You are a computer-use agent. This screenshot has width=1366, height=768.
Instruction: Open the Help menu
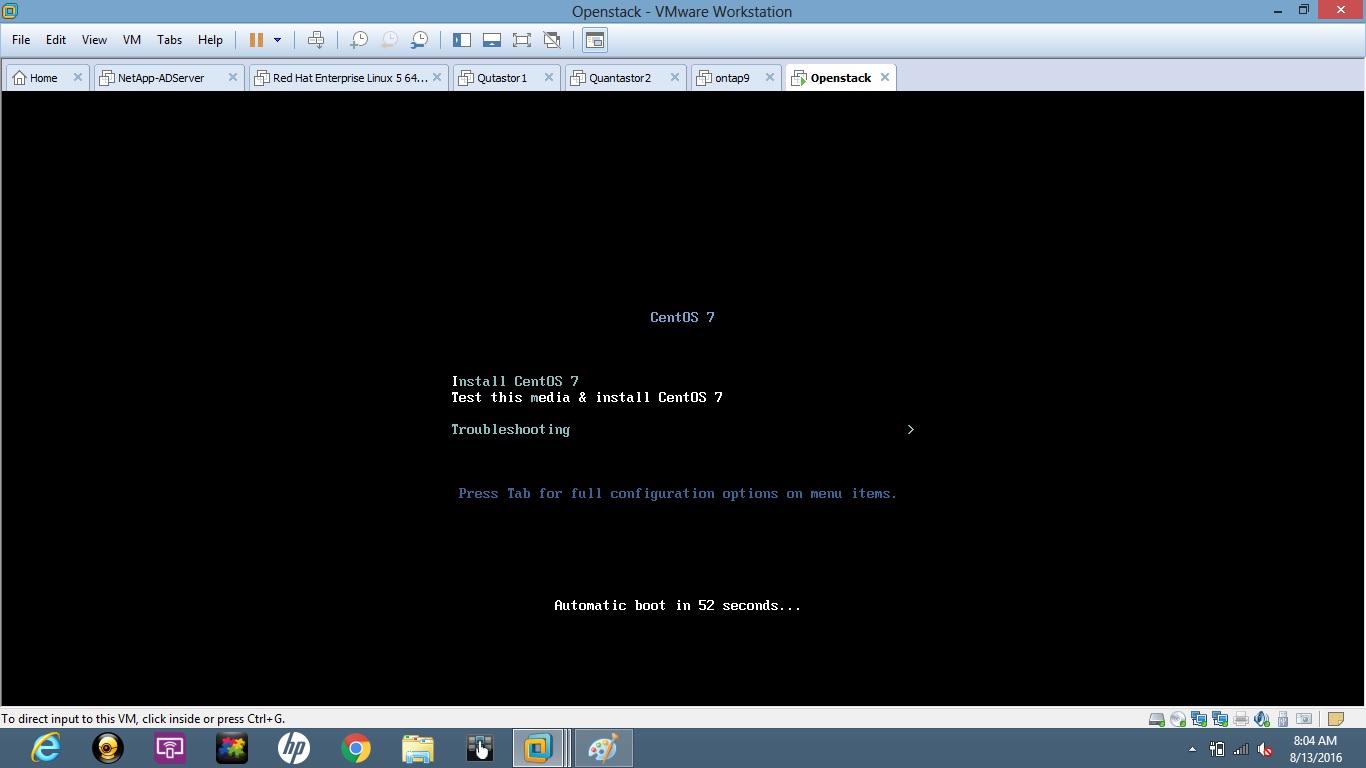[210, 40]
